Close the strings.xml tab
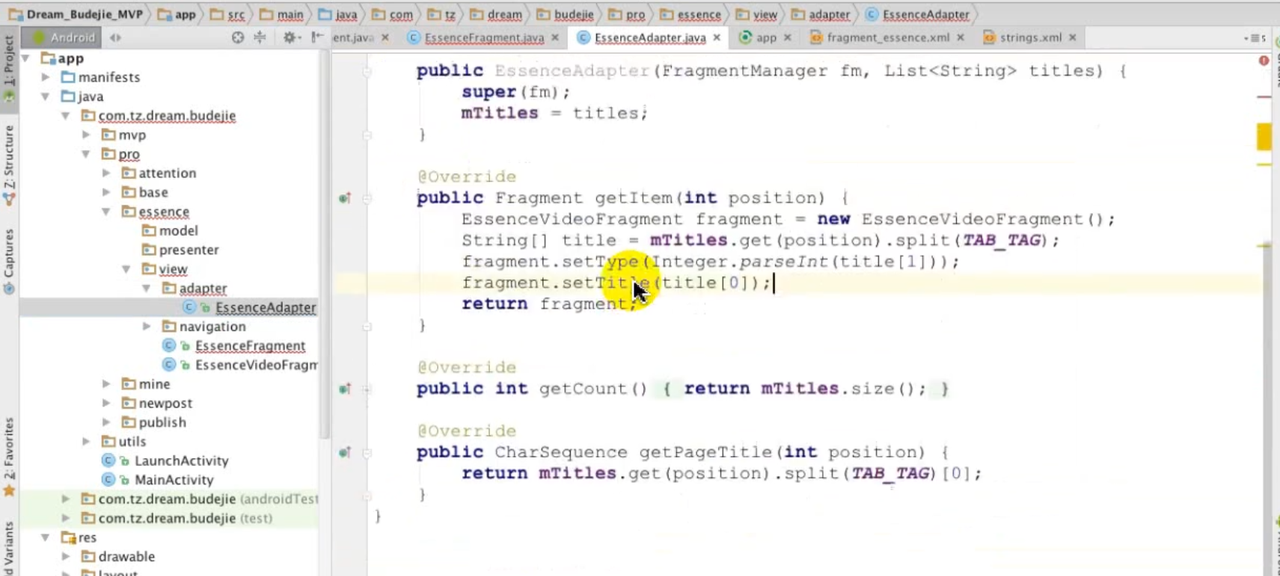Image resolution: width=1280 pixels, height=576 pixels. 1073,37
